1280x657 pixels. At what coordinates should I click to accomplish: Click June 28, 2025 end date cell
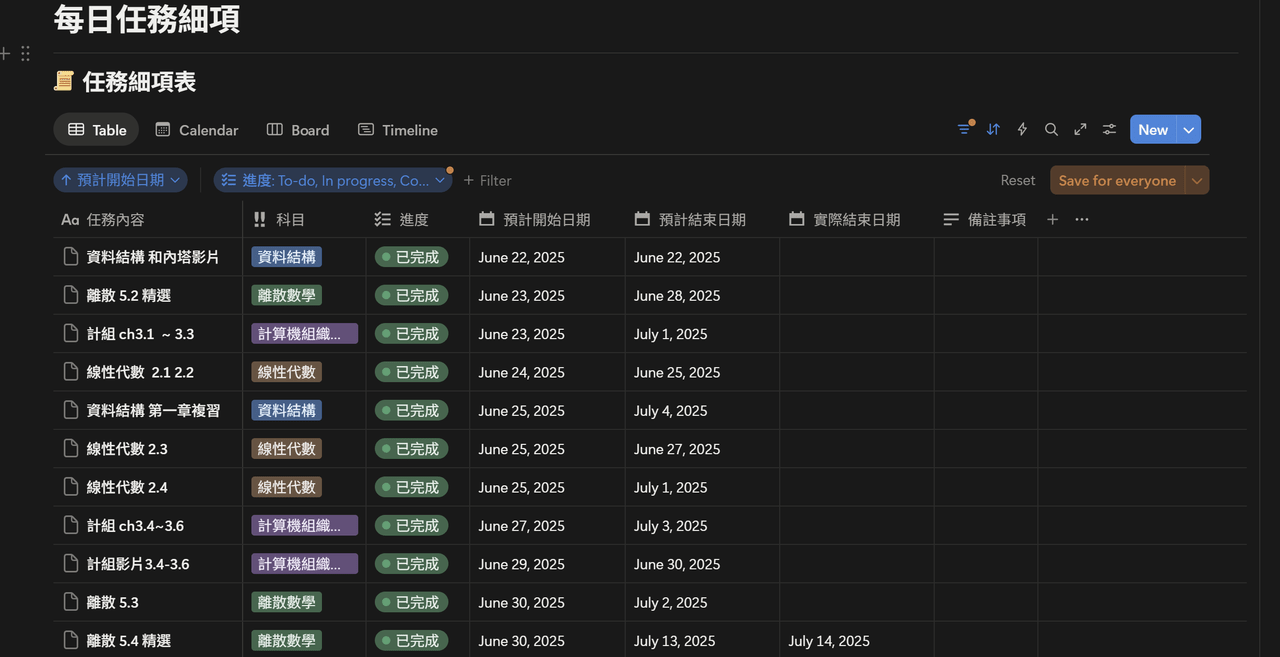click(677, 295)
